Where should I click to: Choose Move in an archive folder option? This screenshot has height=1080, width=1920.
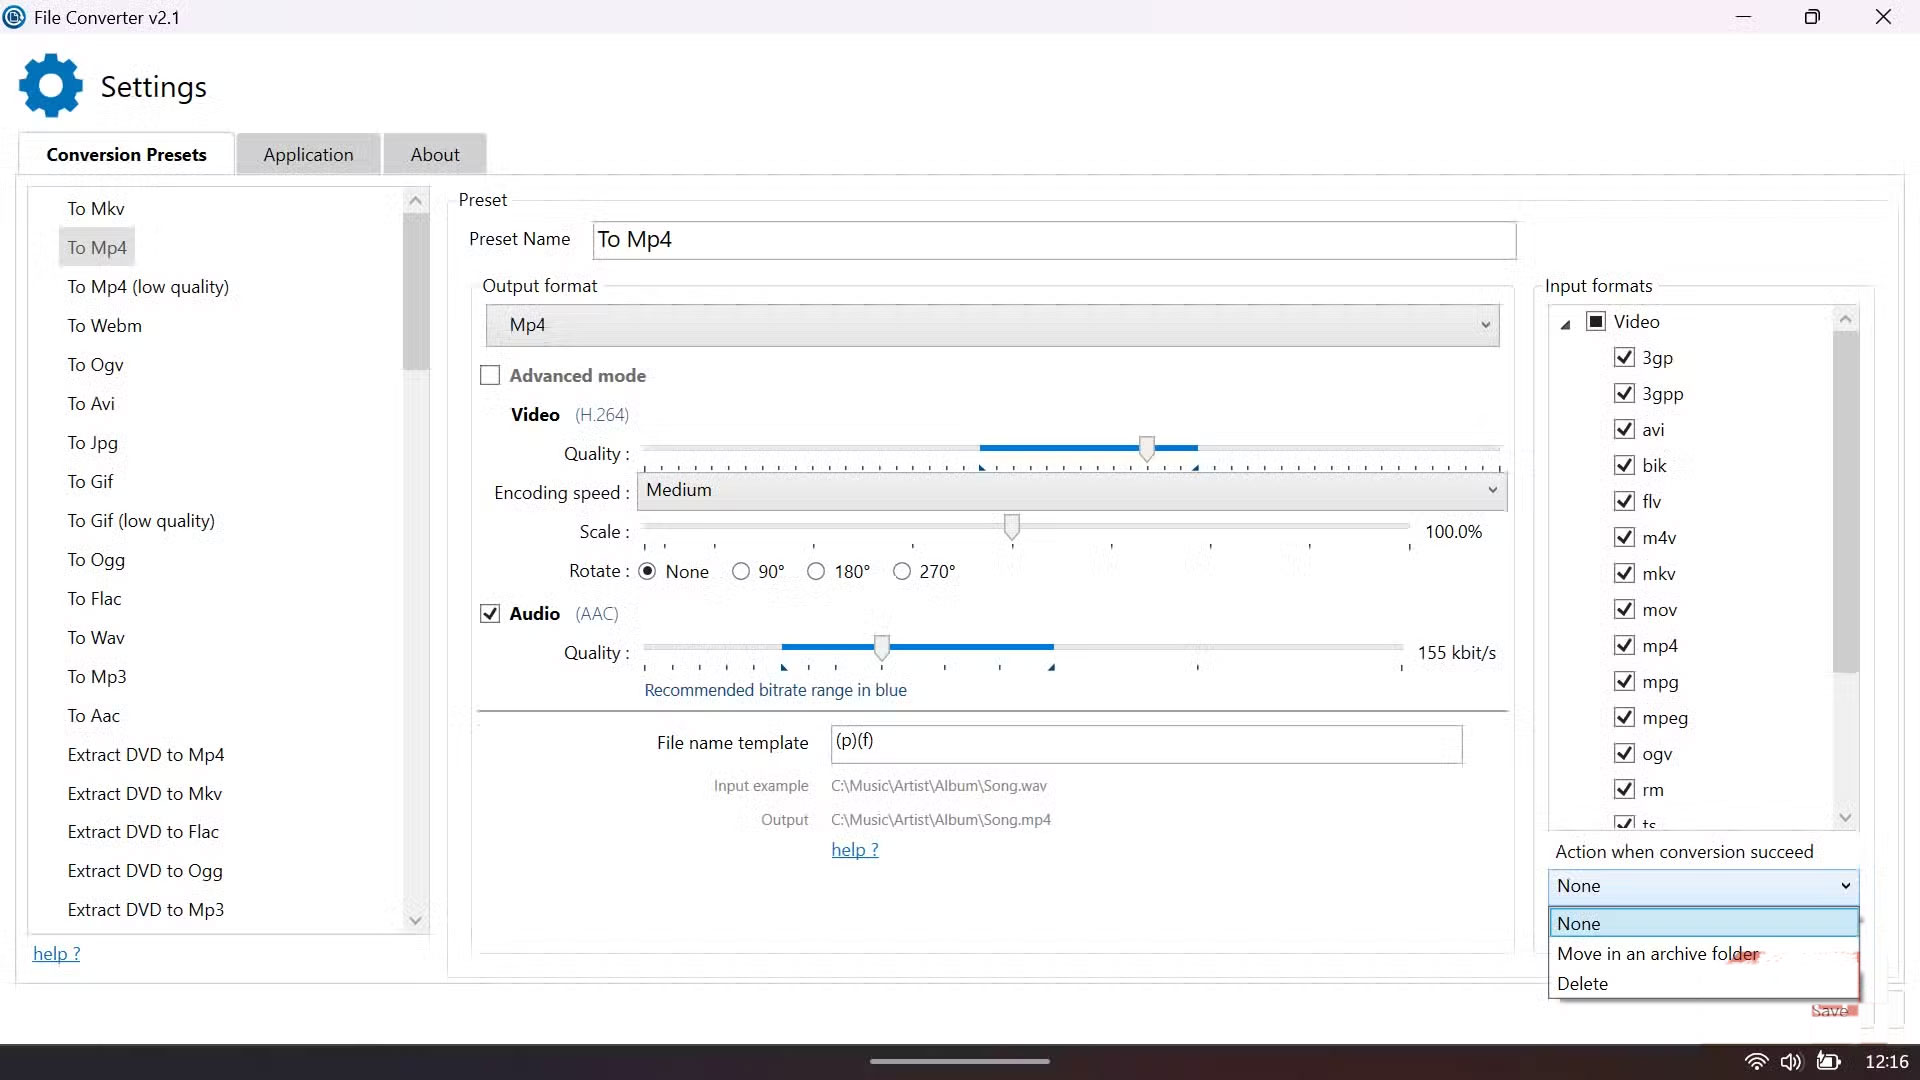click(x=1657, y=954)
